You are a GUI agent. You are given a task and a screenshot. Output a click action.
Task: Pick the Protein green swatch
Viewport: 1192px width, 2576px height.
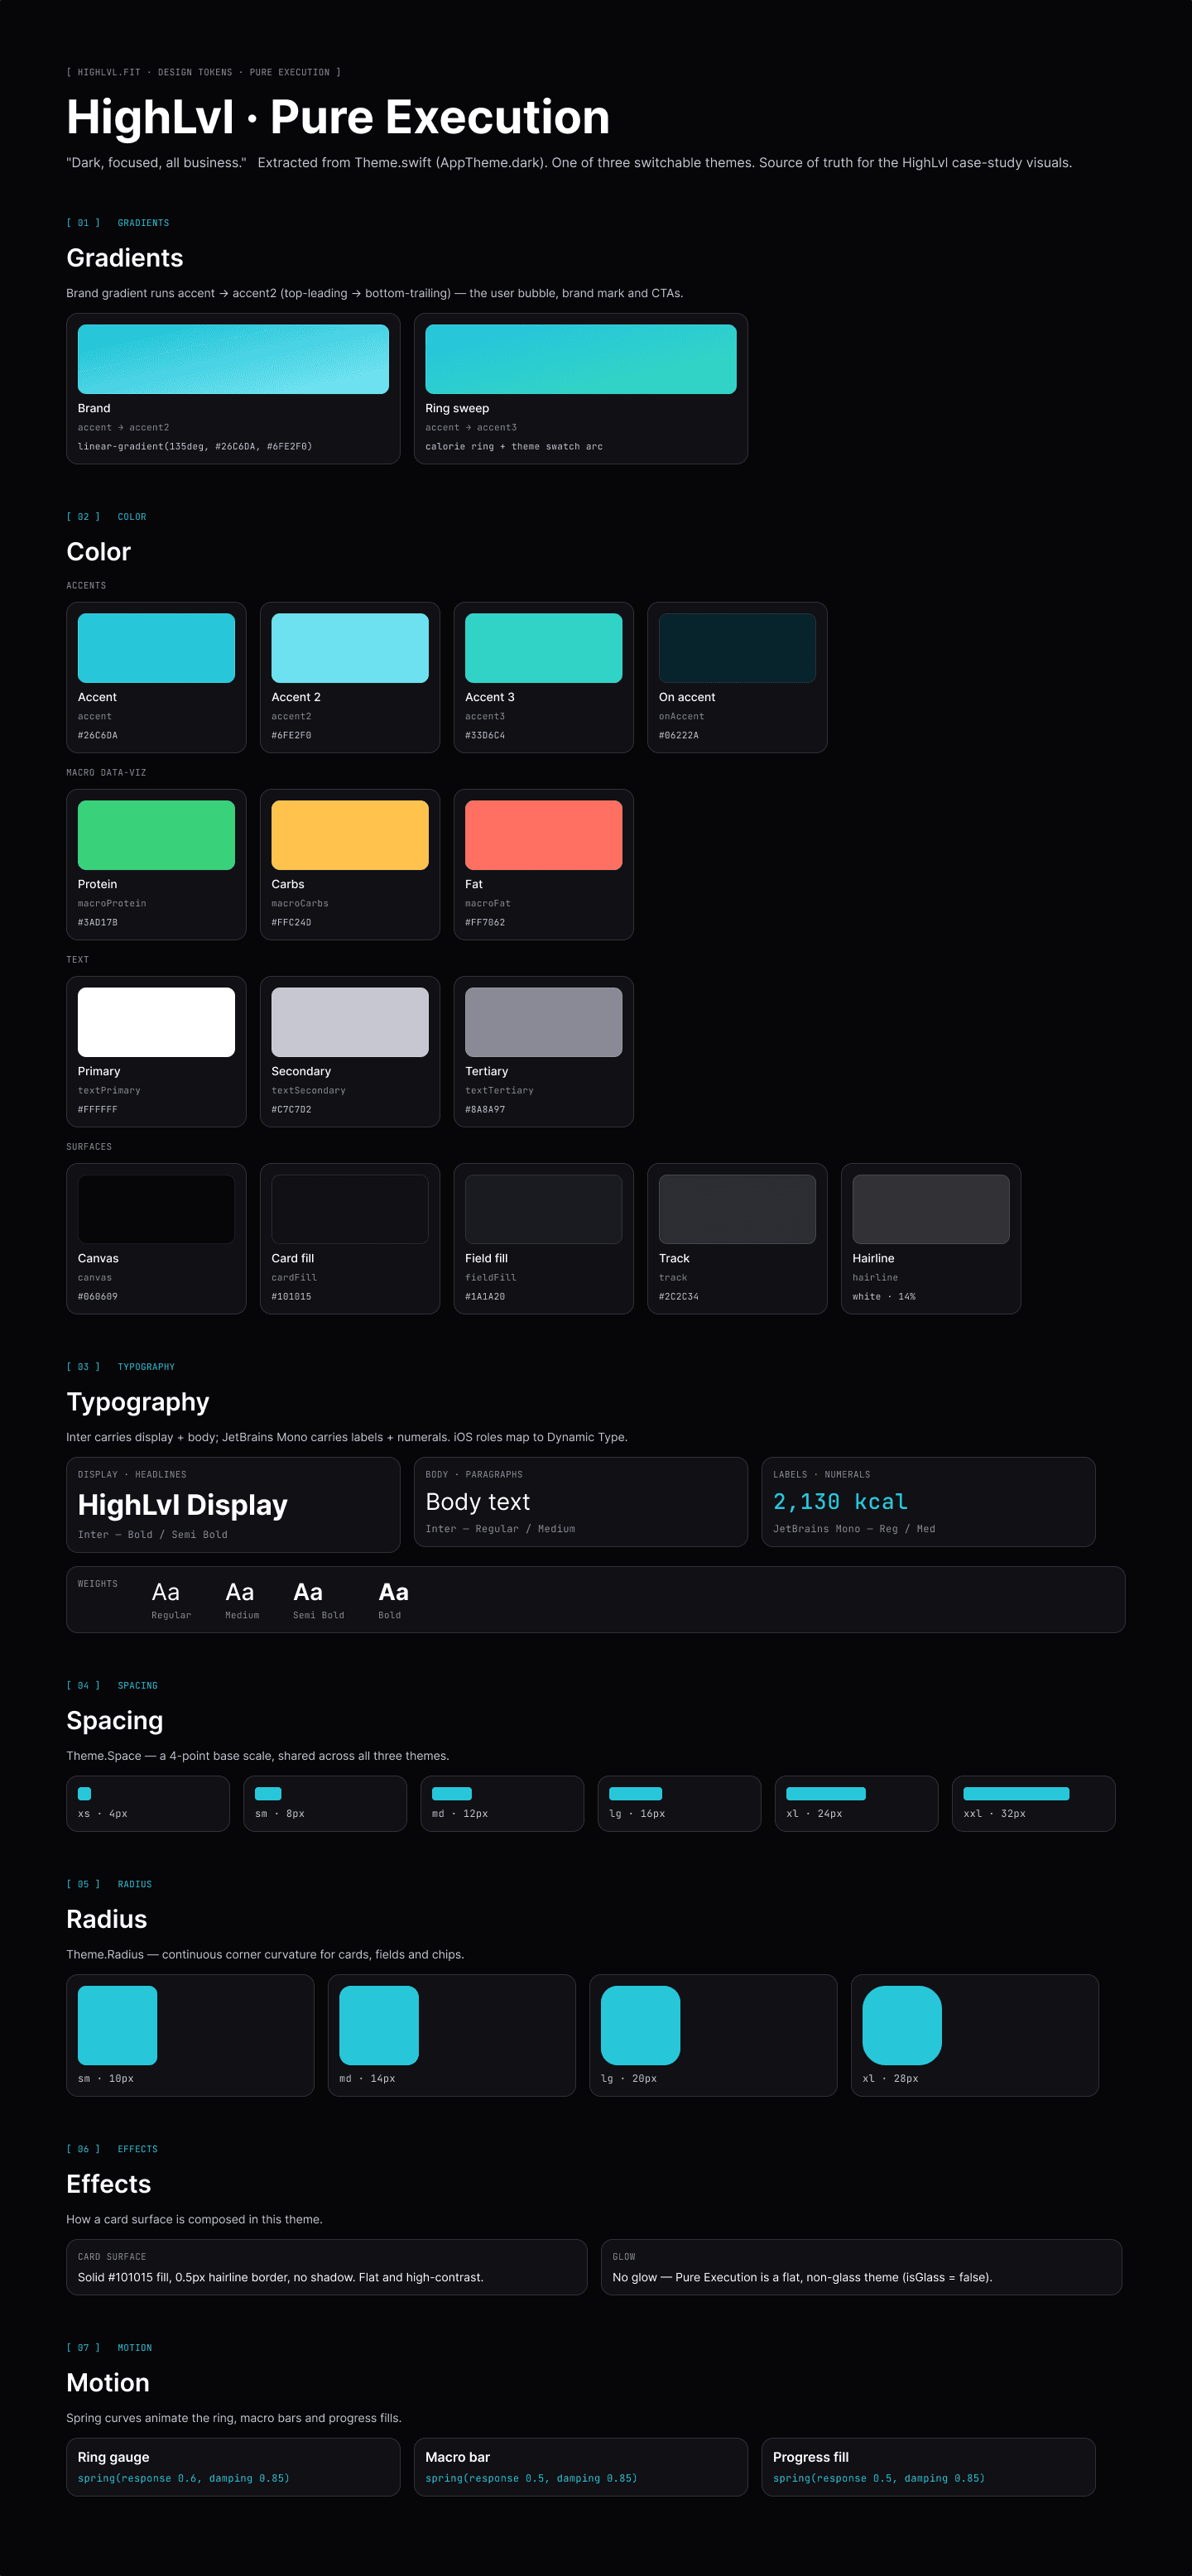click(156, 835)
